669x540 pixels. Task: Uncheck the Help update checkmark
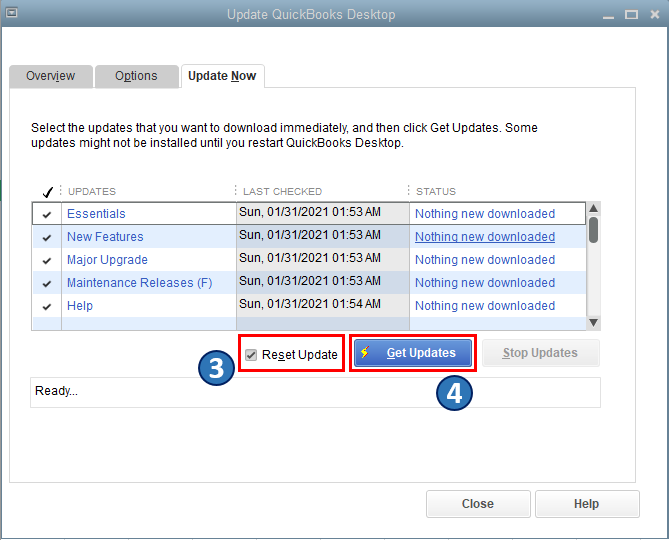click(47, 306)
